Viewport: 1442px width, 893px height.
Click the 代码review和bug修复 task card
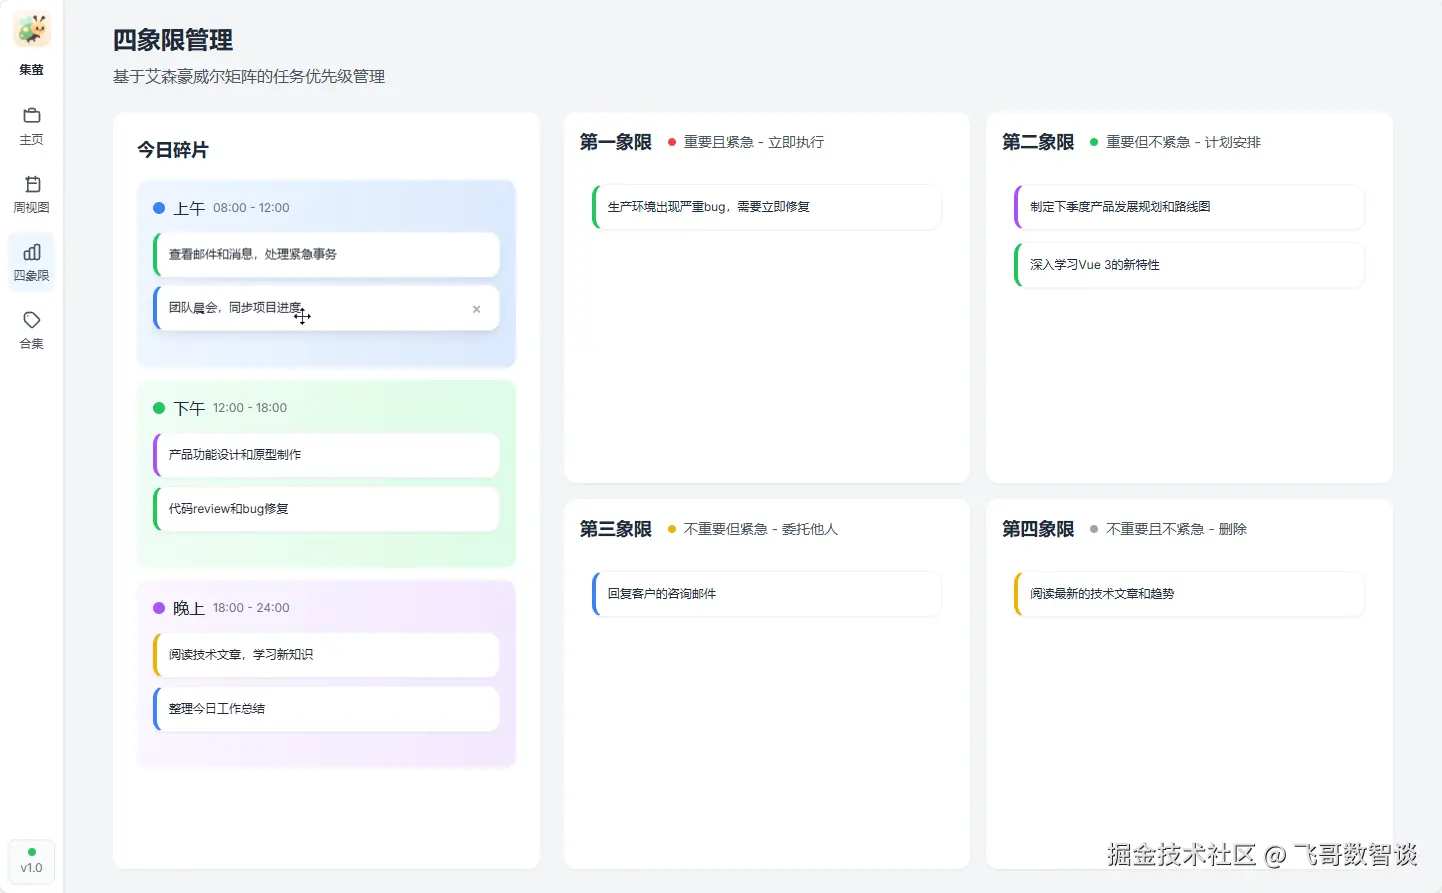[327, 508]
